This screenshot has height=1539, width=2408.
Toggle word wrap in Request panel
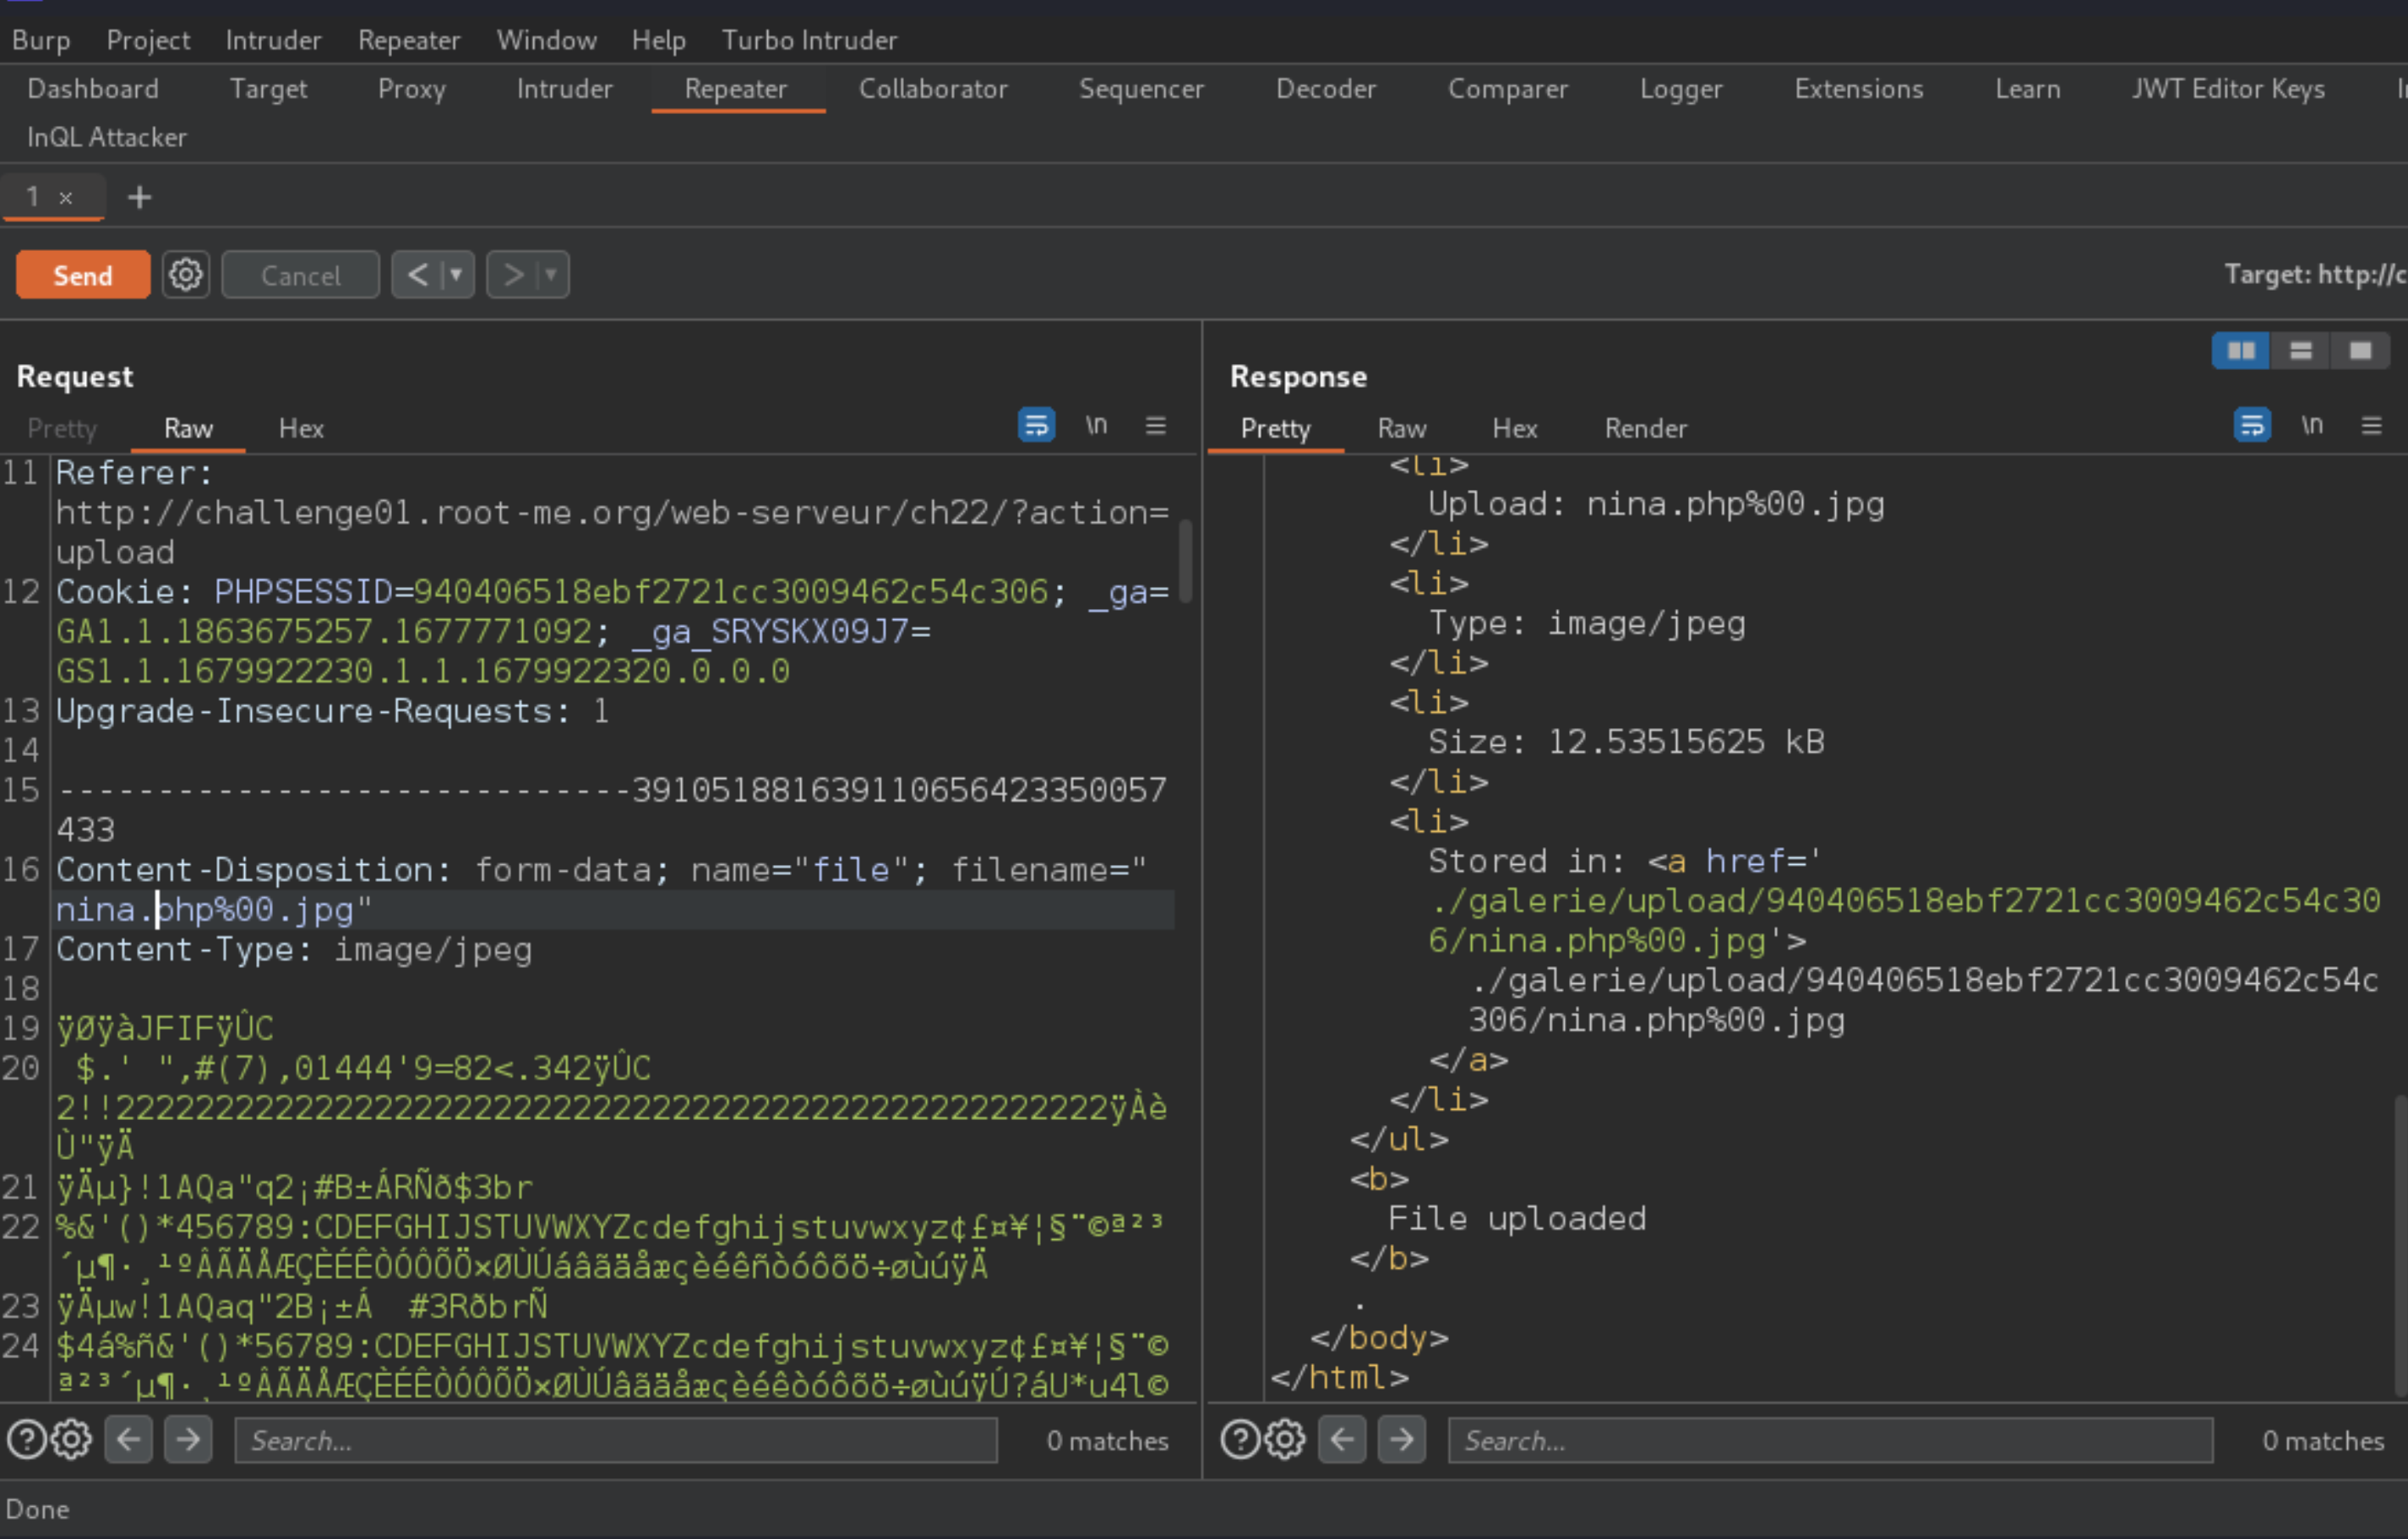point(1036,425)
